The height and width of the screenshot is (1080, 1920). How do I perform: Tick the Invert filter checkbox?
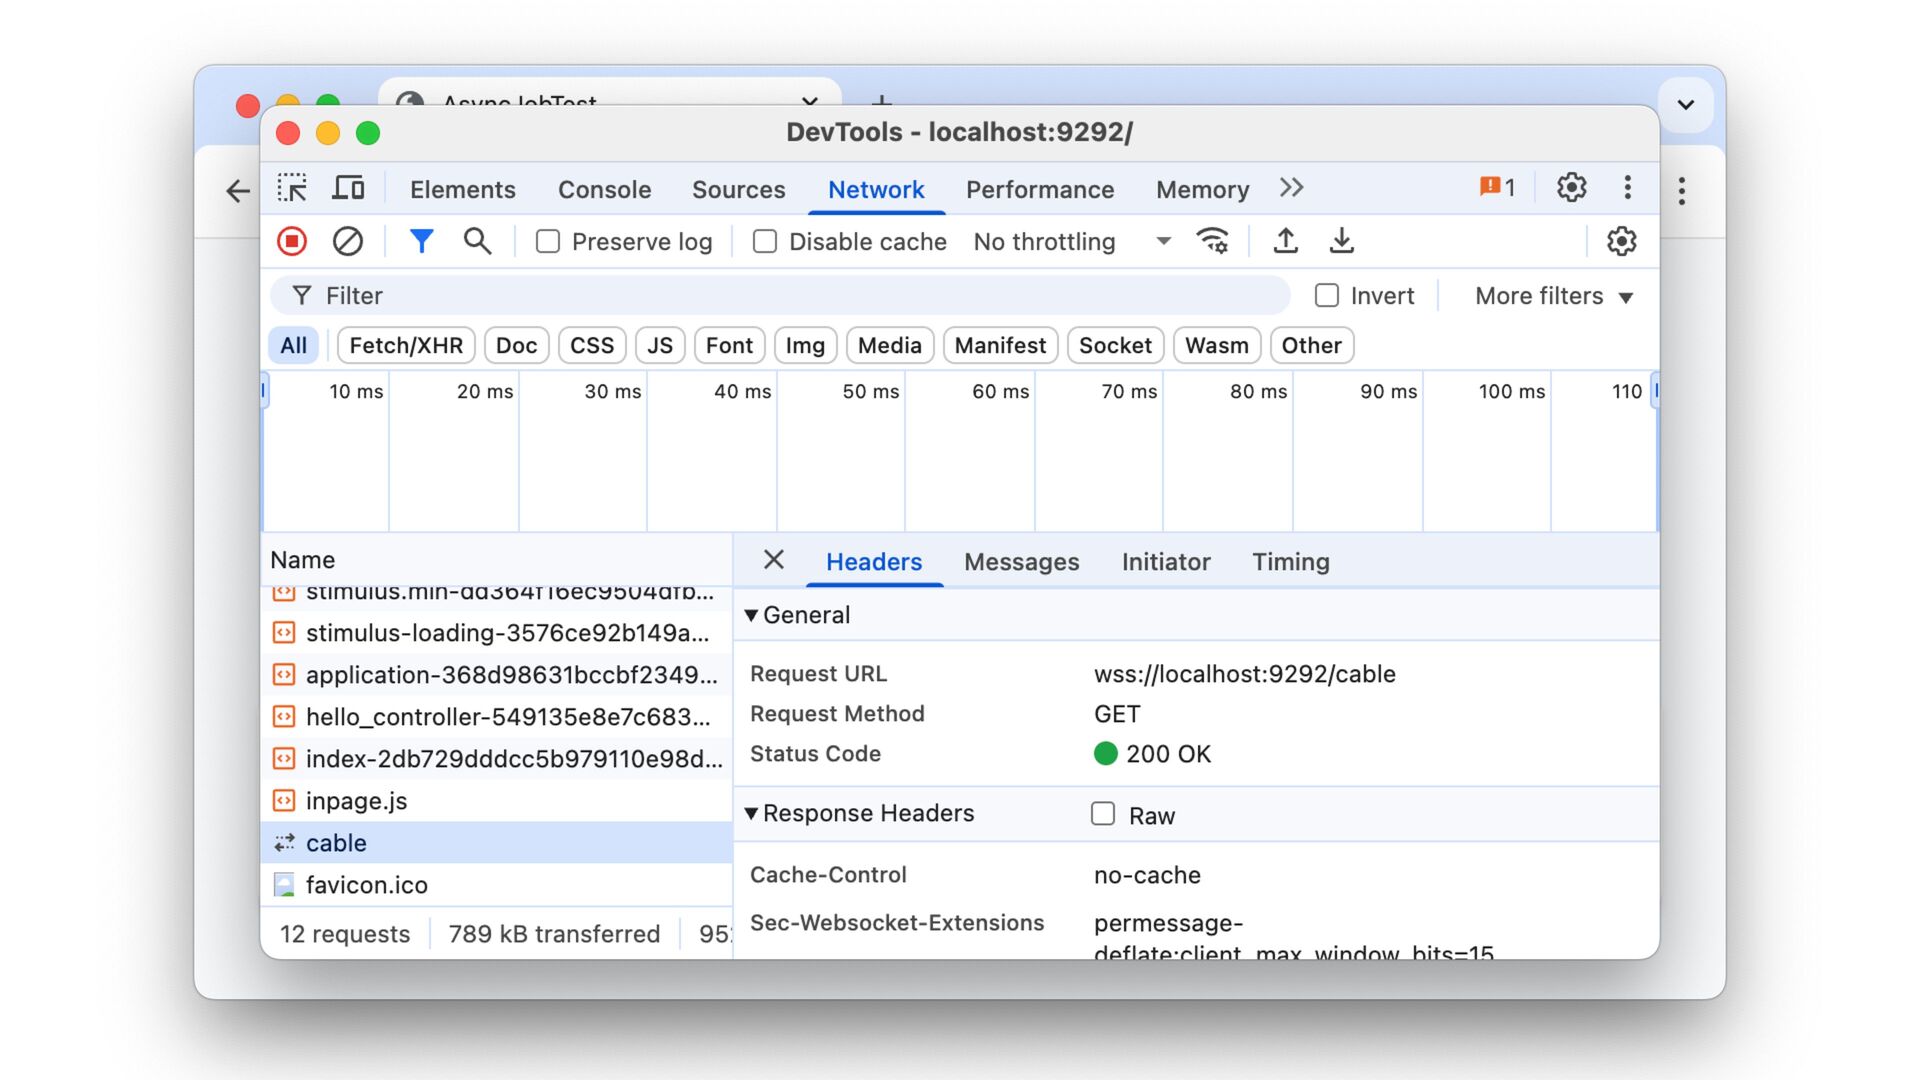(1326, 295)
